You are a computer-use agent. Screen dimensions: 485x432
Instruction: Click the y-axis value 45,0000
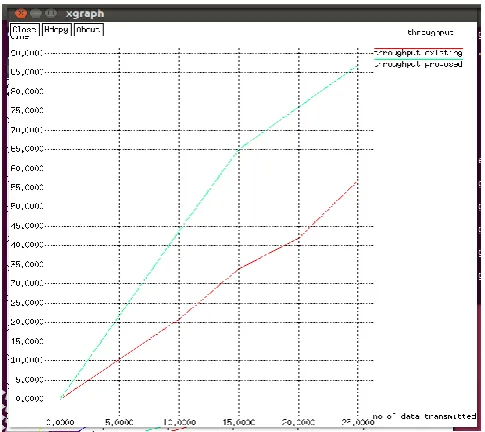[27, 226]
